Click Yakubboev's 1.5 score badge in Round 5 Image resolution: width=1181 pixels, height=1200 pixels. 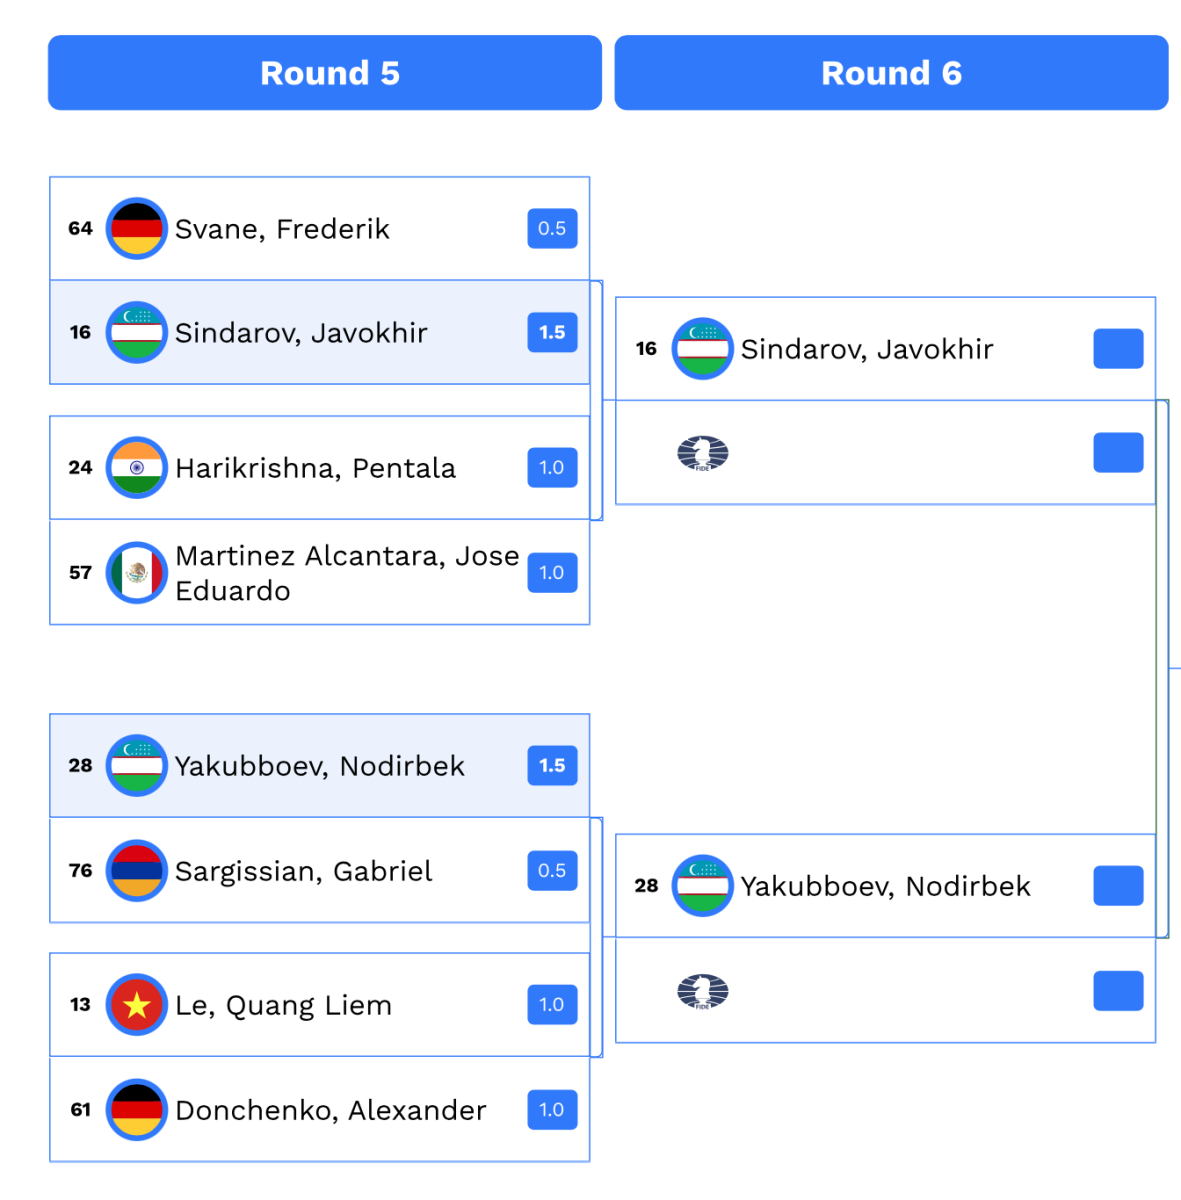[552, 766]
